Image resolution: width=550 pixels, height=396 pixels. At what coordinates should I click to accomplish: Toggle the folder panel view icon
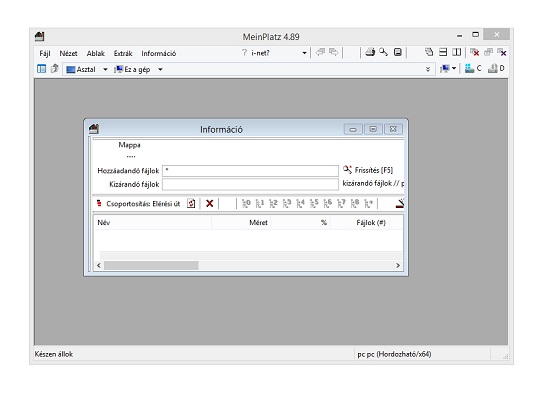click(41, 69)
